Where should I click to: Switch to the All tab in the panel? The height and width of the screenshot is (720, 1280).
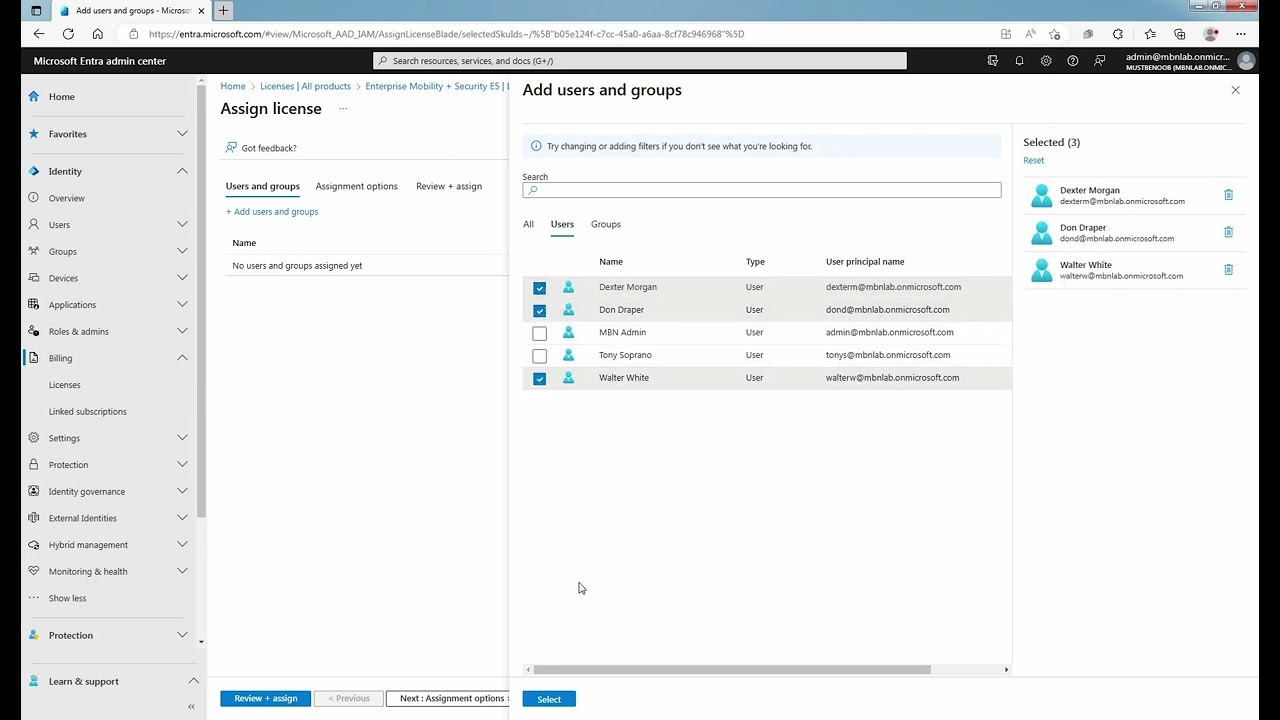click(x=528, y=224)
